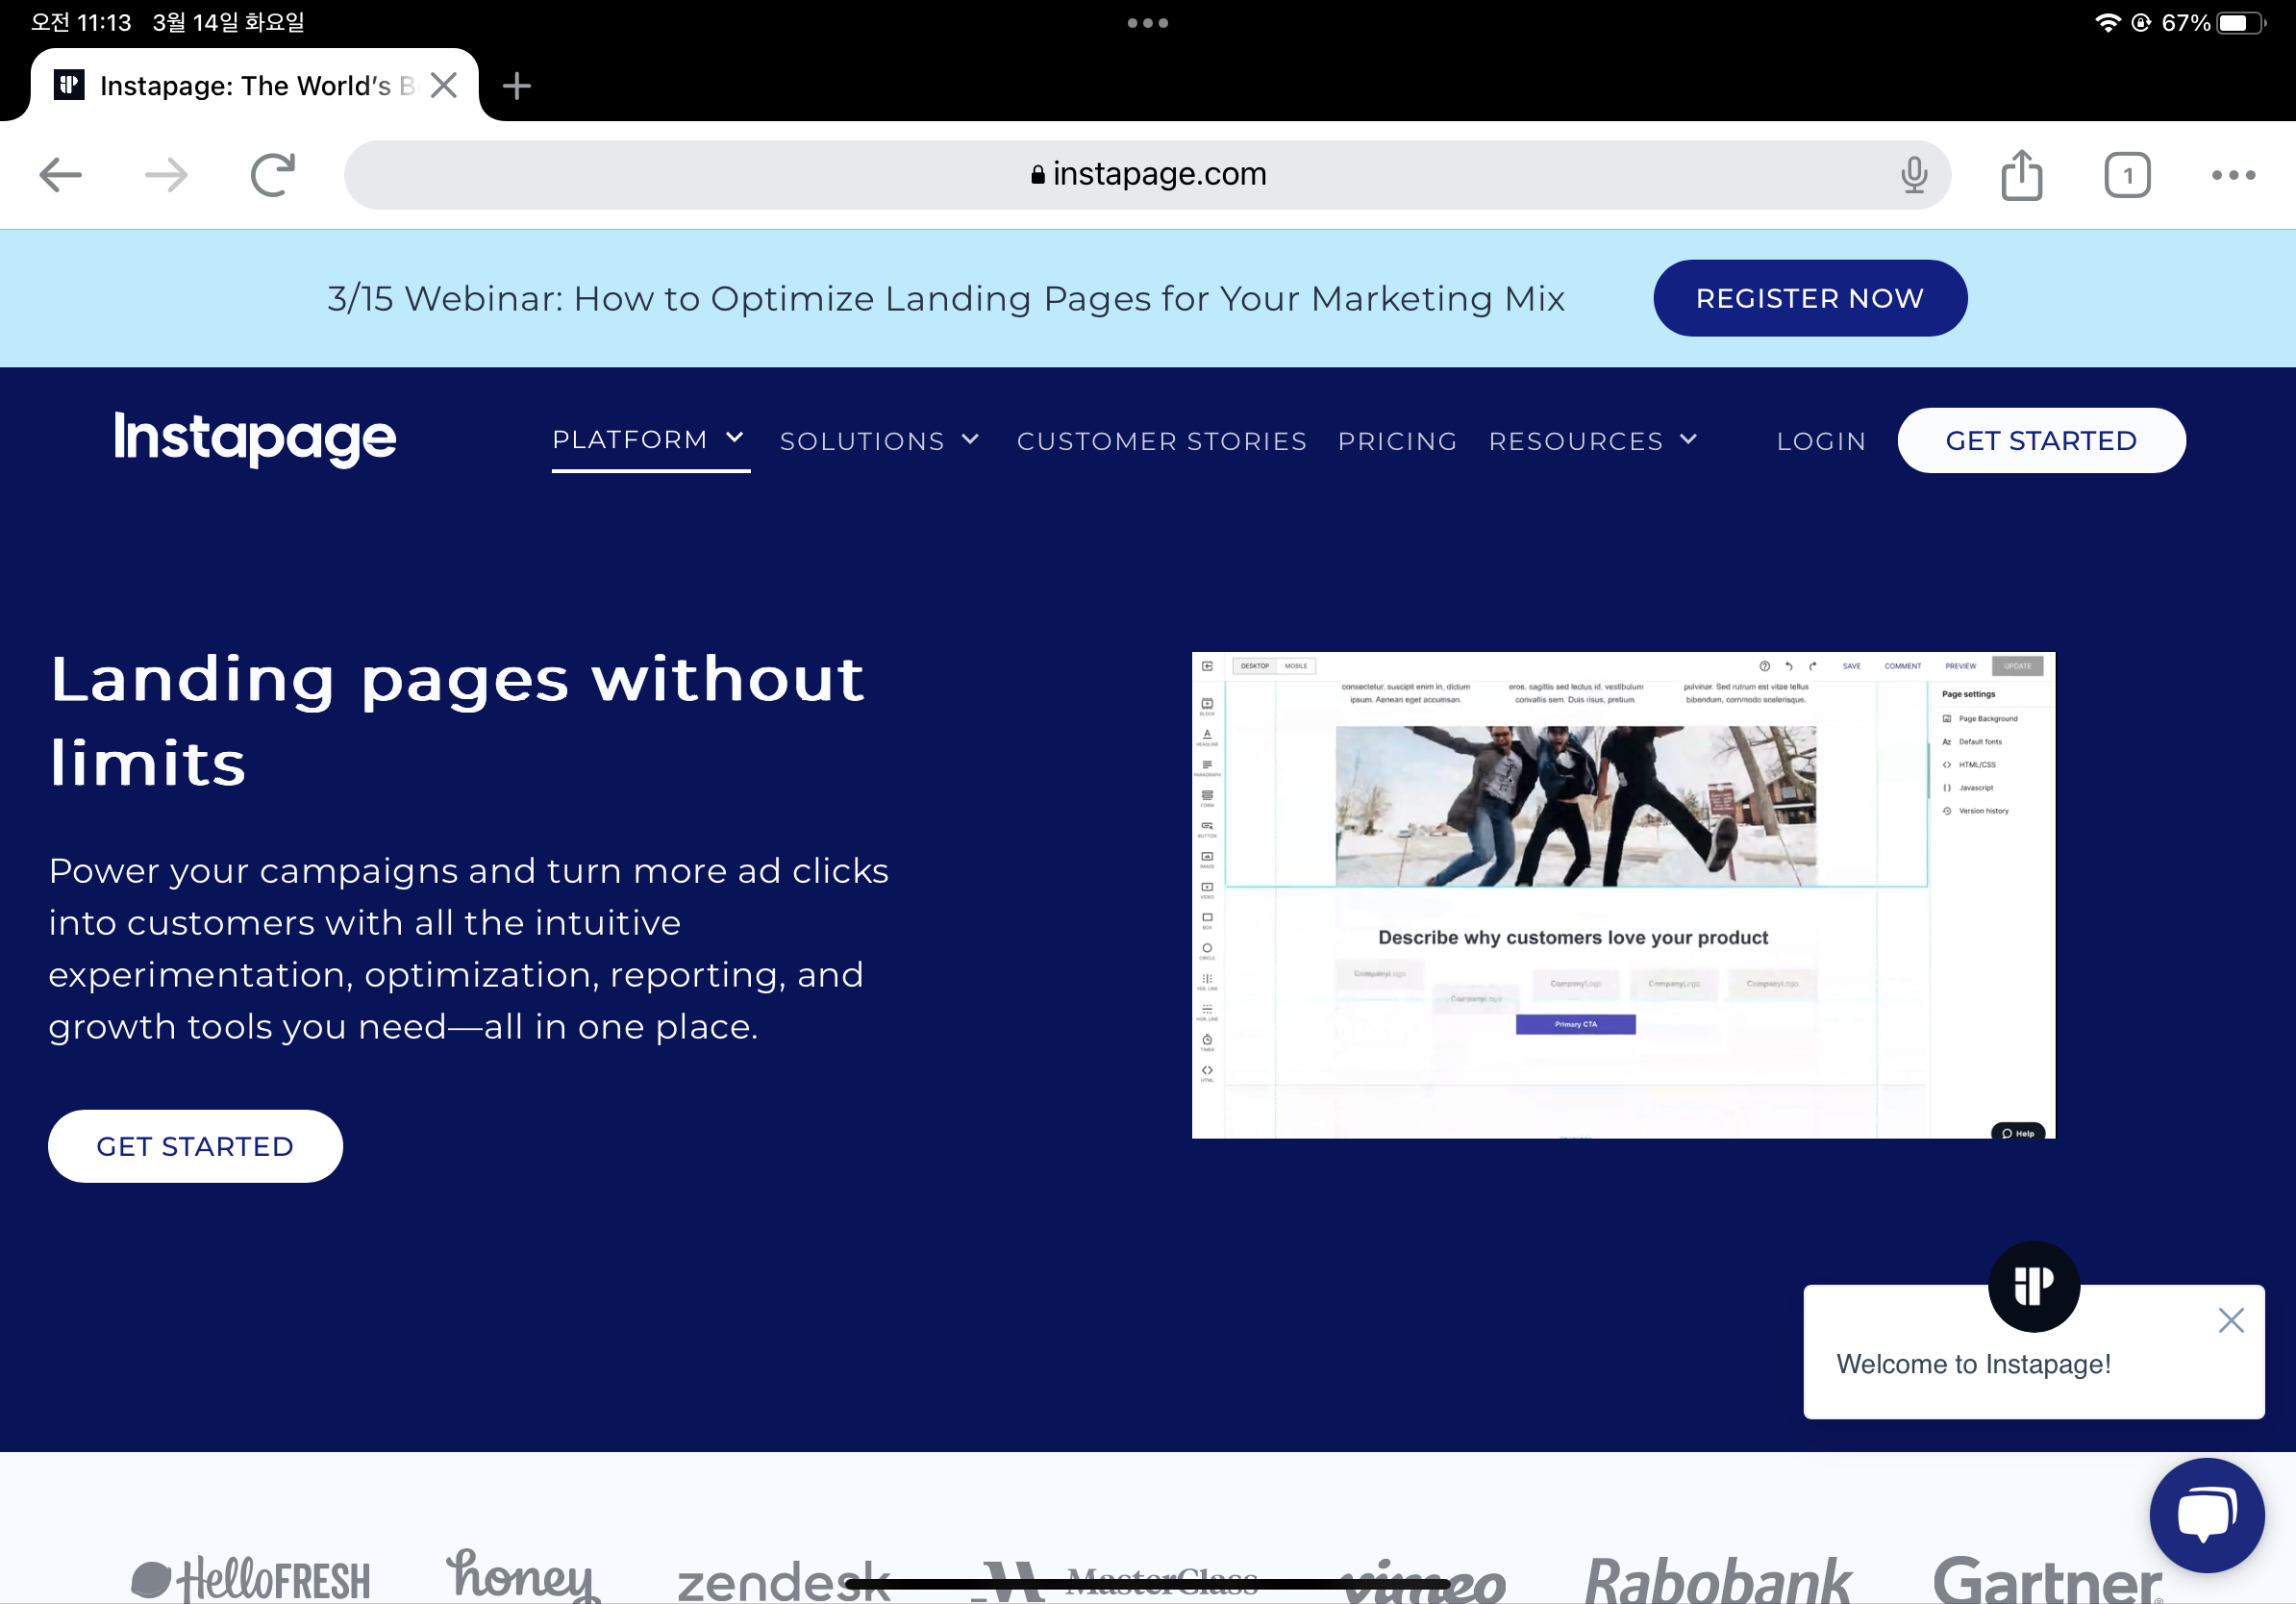
Task: Click the battery indicator at 67%
Action: click(2240, 23)
